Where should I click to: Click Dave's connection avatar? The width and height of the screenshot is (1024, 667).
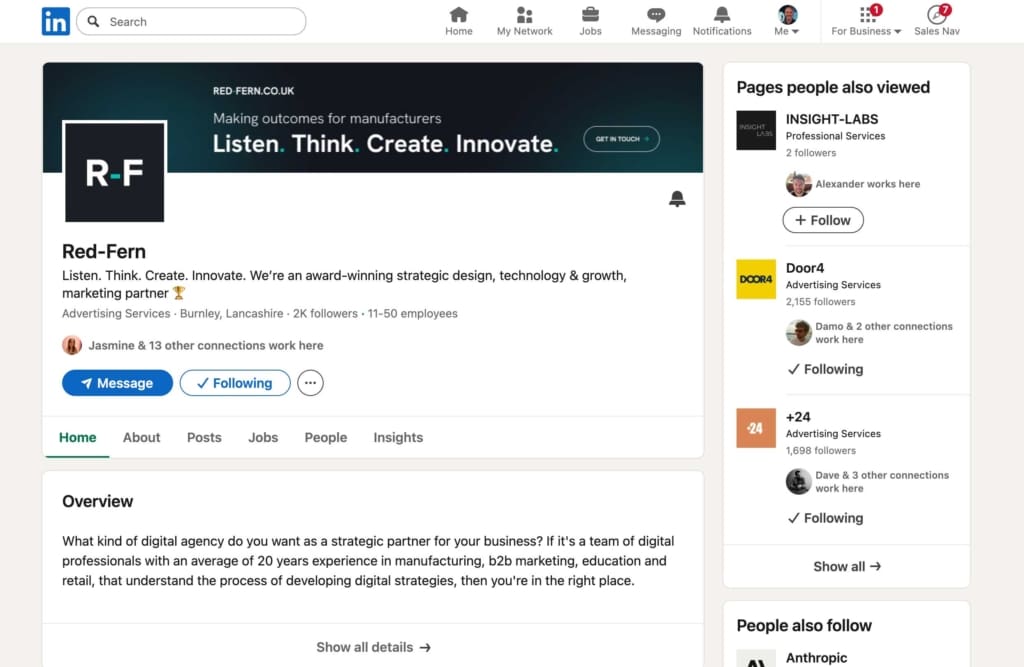tap(798, 481)
